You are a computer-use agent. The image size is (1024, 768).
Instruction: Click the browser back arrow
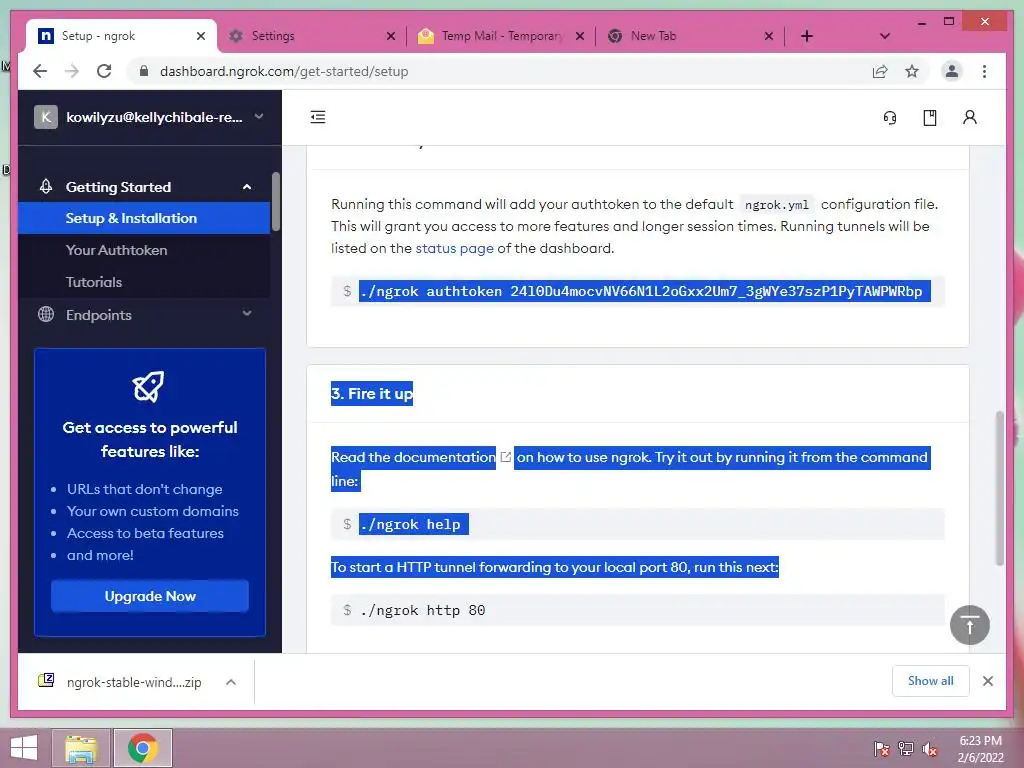[x=40, y=71]
